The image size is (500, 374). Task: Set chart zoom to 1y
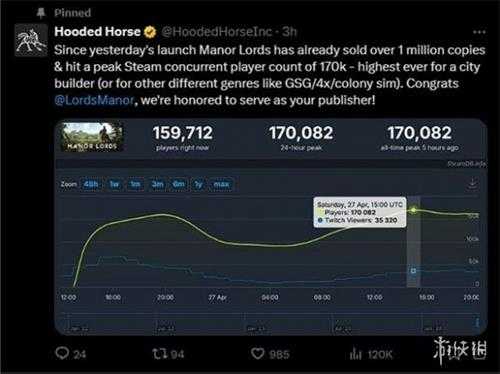pos(198,184)
